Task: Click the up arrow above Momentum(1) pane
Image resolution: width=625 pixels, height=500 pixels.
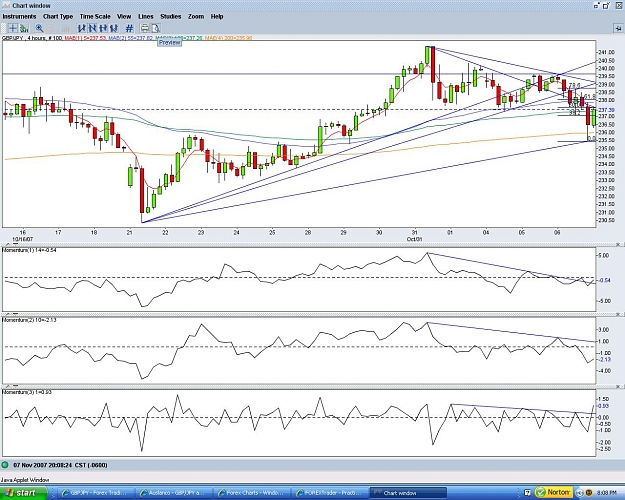Action: coord(6,244)
